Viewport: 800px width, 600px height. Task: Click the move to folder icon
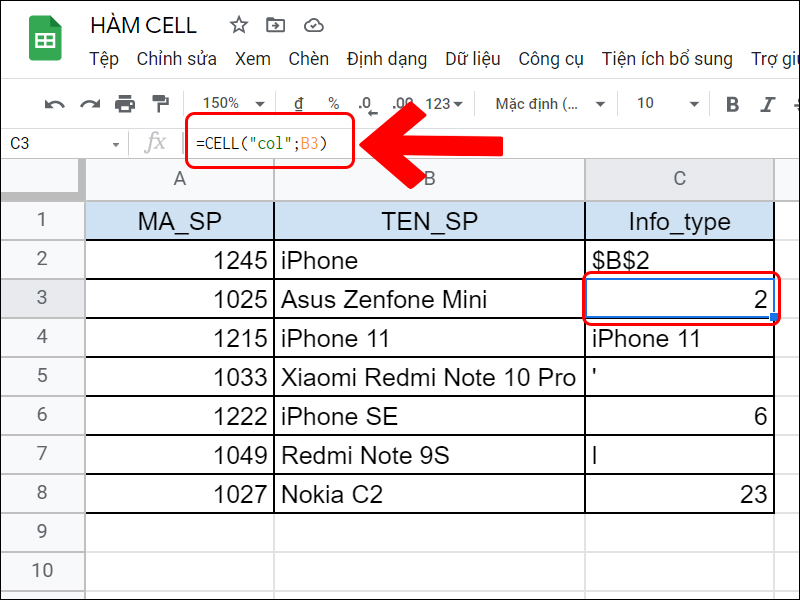click(276, 26)
